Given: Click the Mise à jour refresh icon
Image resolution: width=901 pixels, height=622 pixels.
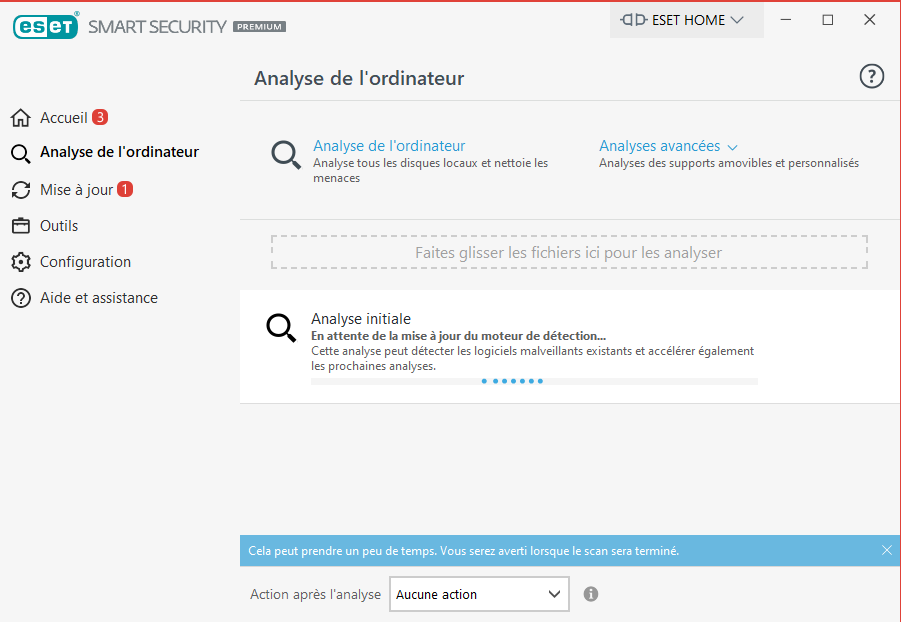Looking at the screenshot, I should pyautogui.click(x=21, y=190).
